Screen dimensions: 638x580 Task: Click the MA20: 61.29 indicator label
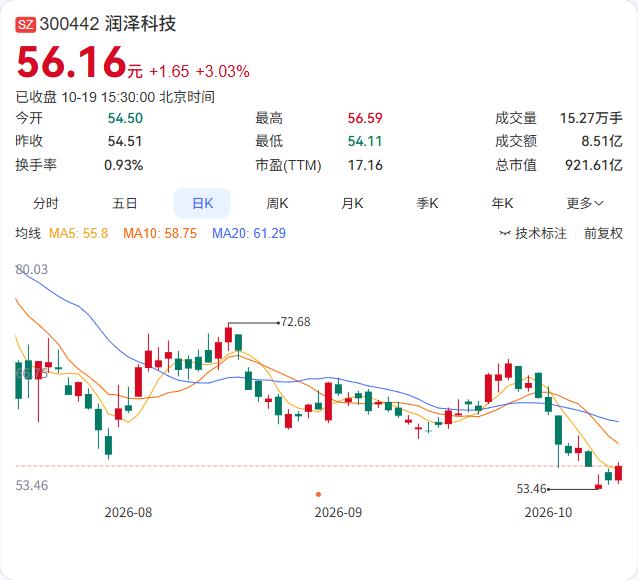tap(249, 233)
